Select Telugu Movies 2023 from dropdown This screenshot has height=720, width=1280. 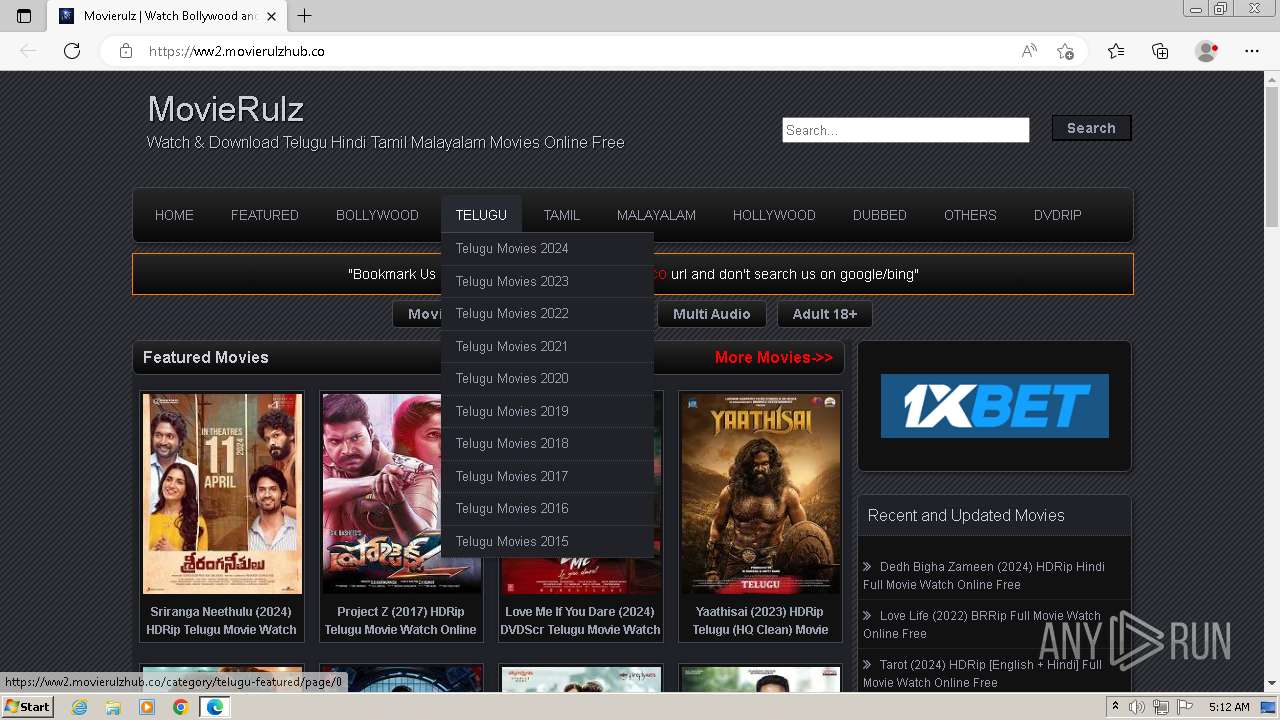[547, 281]
